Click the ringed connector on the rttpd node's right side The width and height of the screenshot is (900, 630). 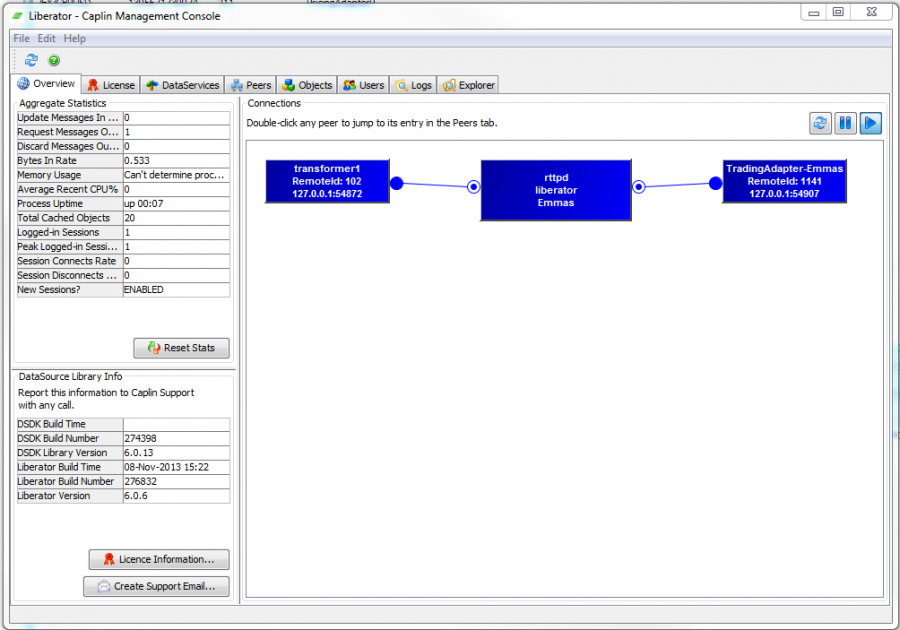[639, 186]
